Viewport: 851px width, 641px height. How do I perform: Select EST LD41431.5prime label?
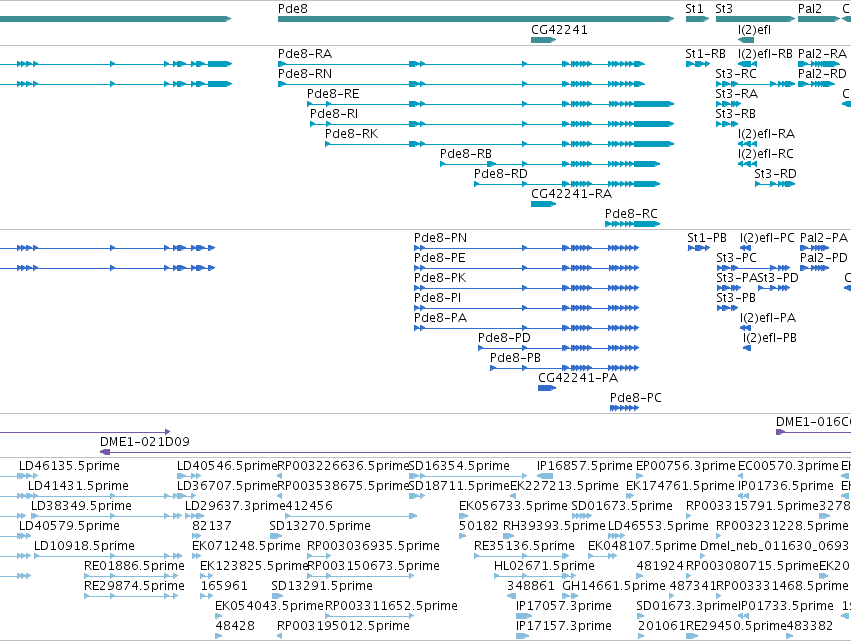[x=78, y=486]
